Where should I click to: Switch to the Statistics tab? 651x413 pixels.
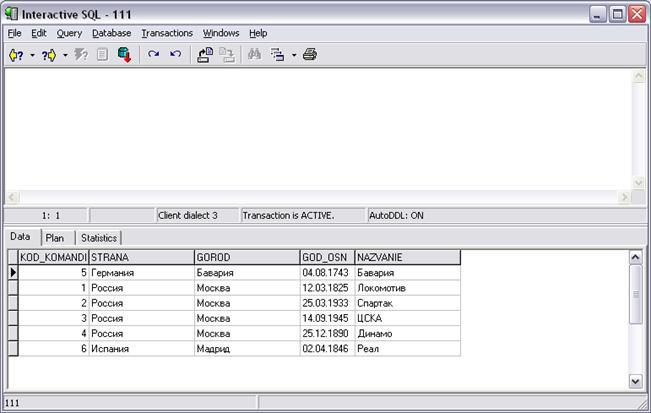(x=98, y=238)
